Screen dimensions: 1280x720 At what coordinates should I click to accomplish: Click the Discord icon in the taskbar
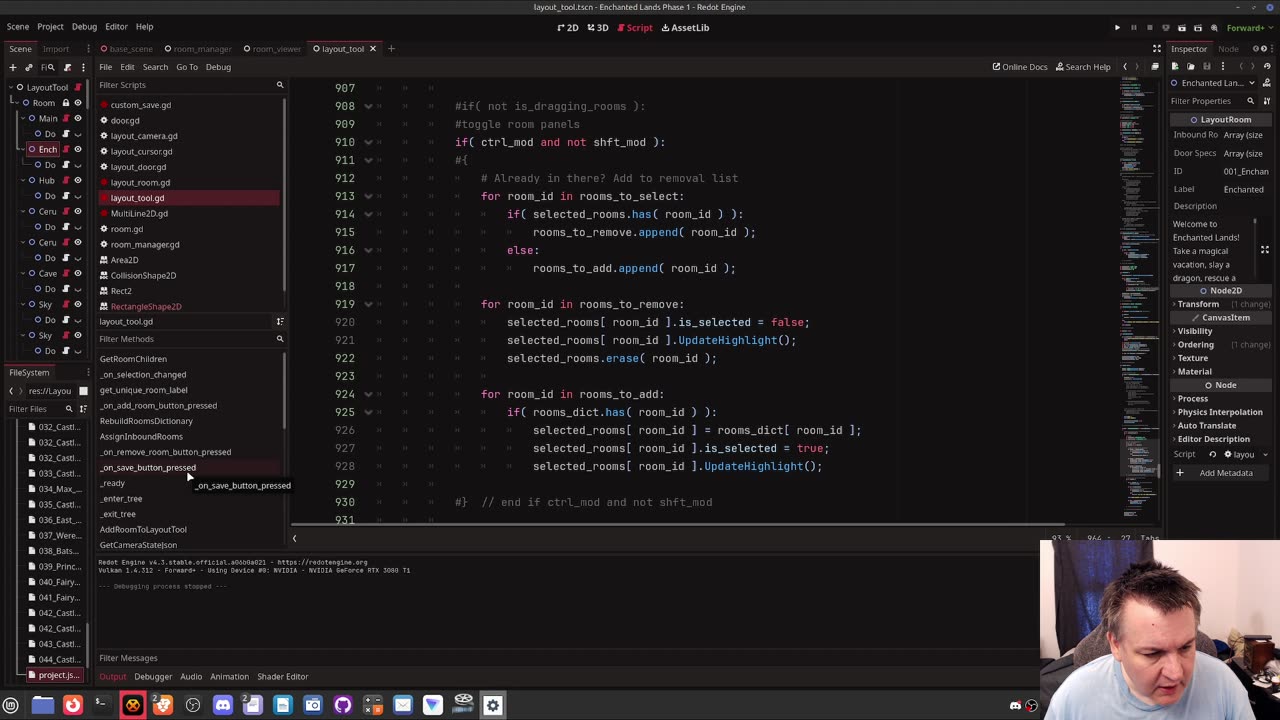(222, 705)
